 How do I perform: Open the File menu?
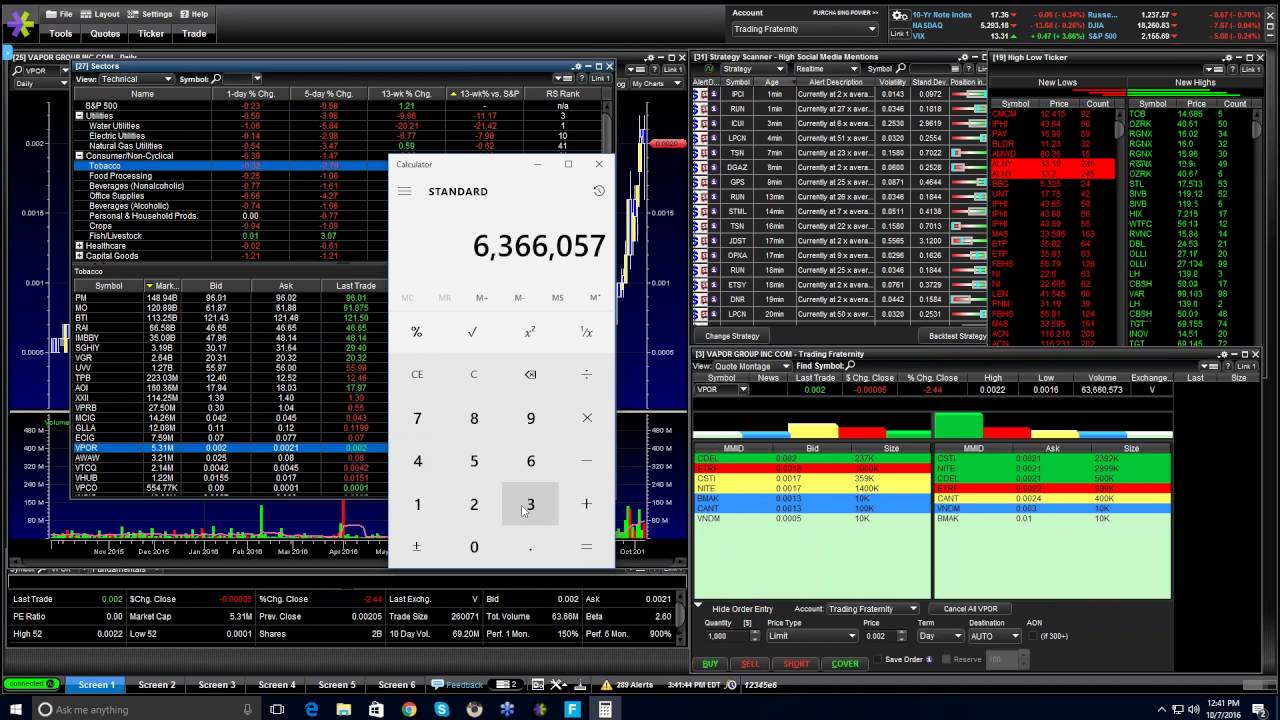click(59, 14)
